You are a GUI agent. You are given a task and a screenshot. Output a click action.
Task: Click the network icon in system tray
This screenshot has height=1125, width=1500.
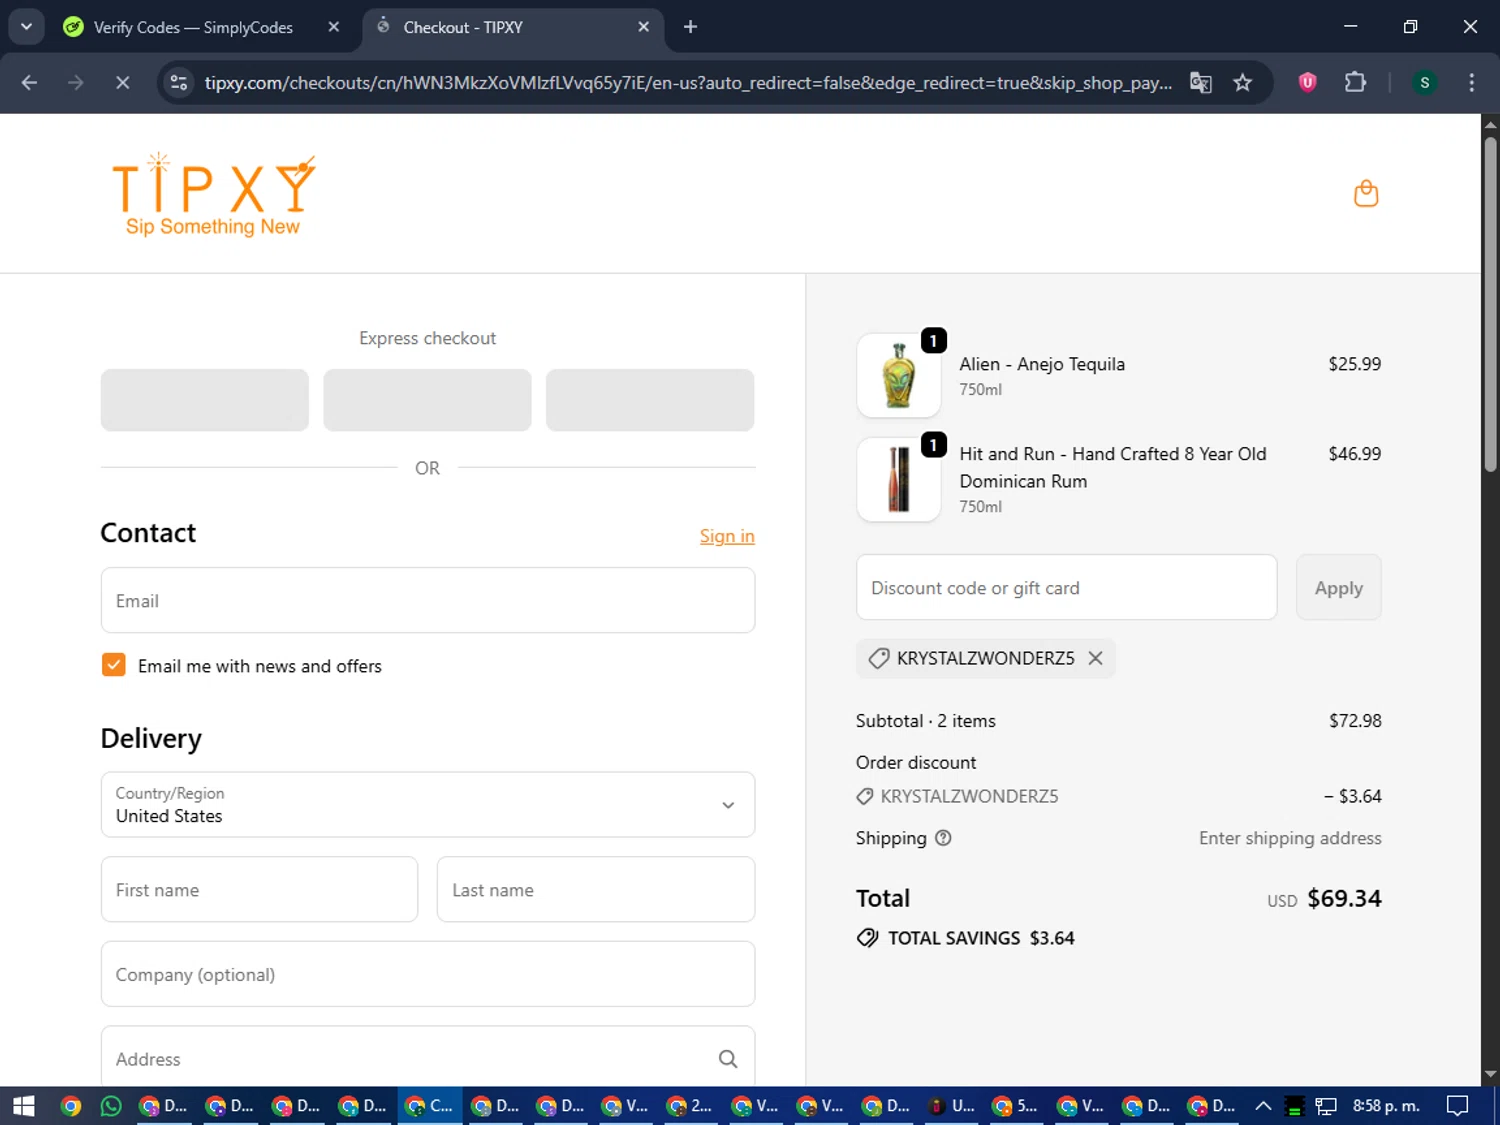pos(1326,1106)
